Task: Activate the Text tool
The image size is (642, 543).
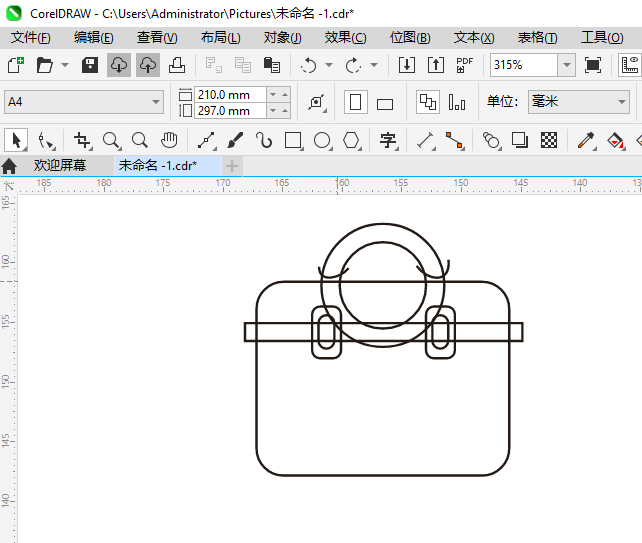Action: 388,140
